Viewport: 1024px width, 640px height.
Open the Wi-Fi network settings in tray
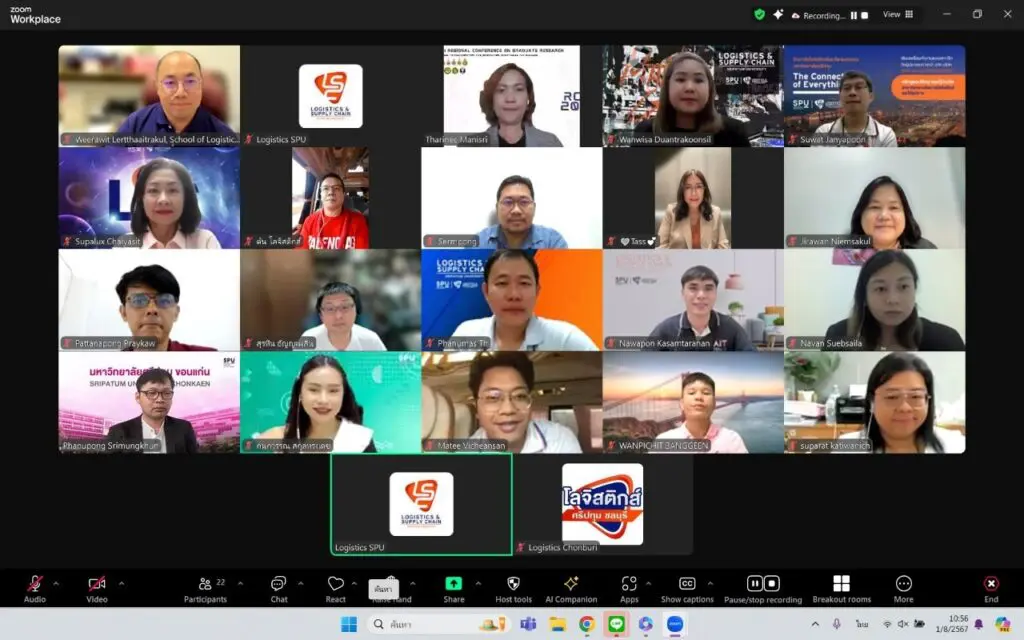tap(887, 624)
